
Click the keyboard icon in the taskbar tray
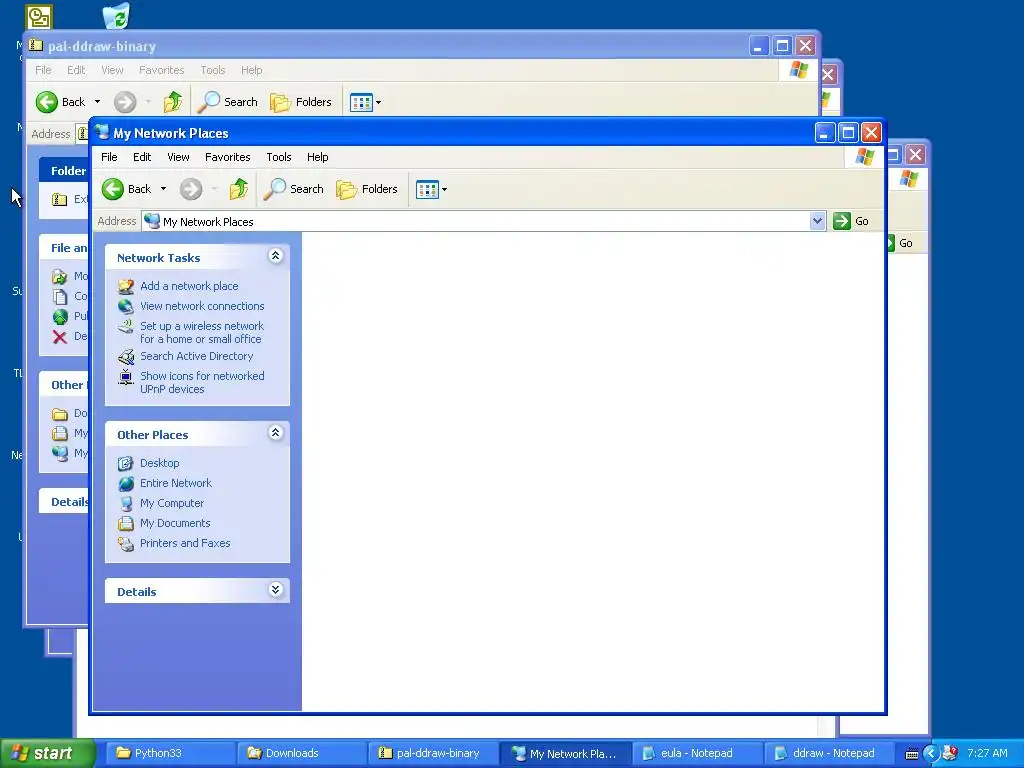click(x=912, y=754)
